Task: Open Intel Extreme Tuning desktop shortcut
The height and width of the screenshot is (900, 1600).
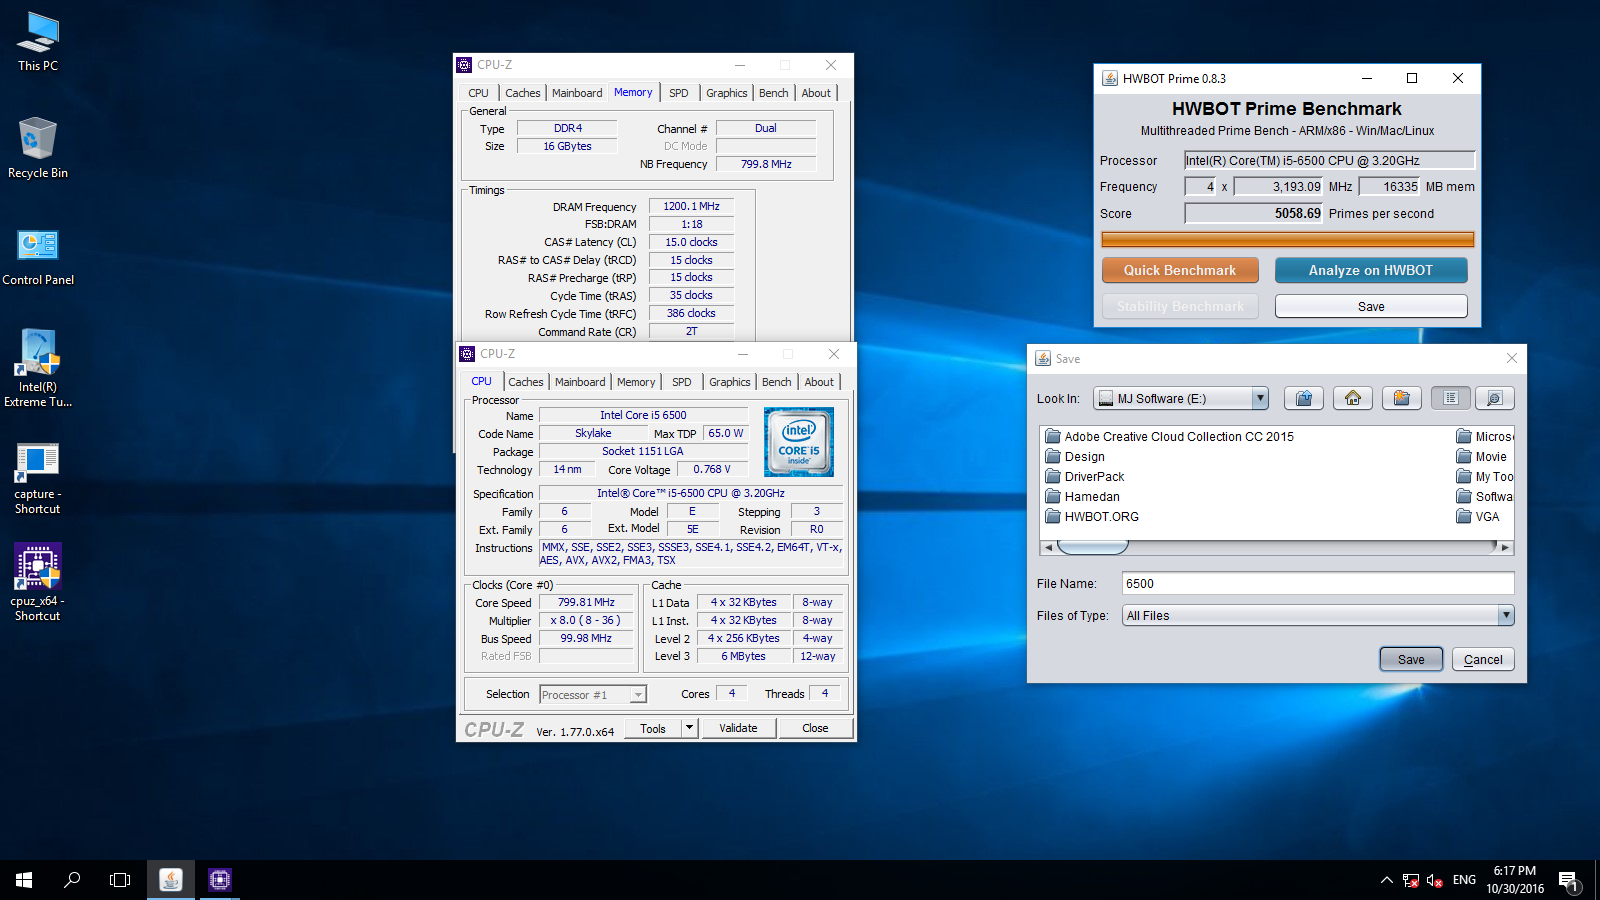Action: 38,368
